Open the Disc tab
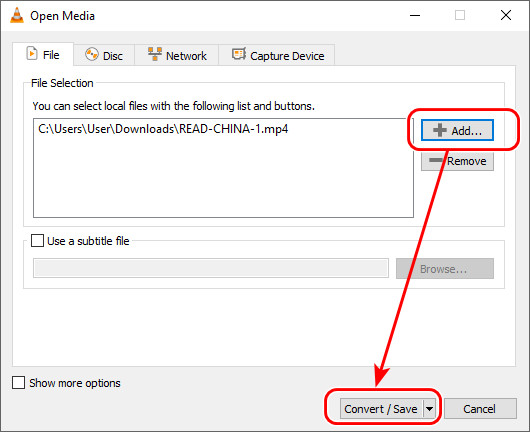 (104, 55)
